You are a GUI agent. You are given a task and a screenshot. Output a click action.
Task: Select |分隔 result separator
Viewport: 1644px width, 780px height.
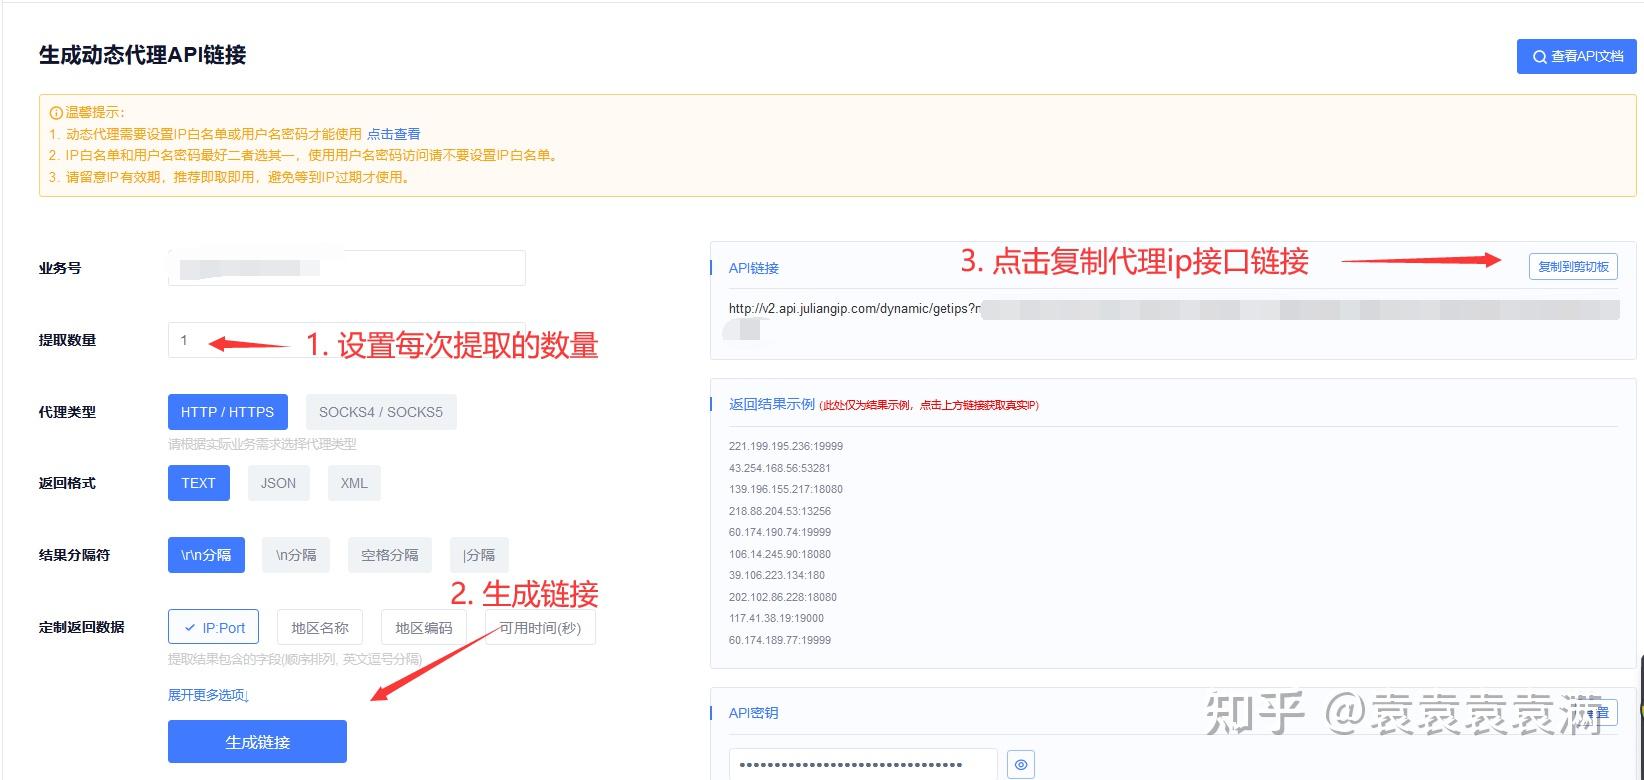click(479, 555)
